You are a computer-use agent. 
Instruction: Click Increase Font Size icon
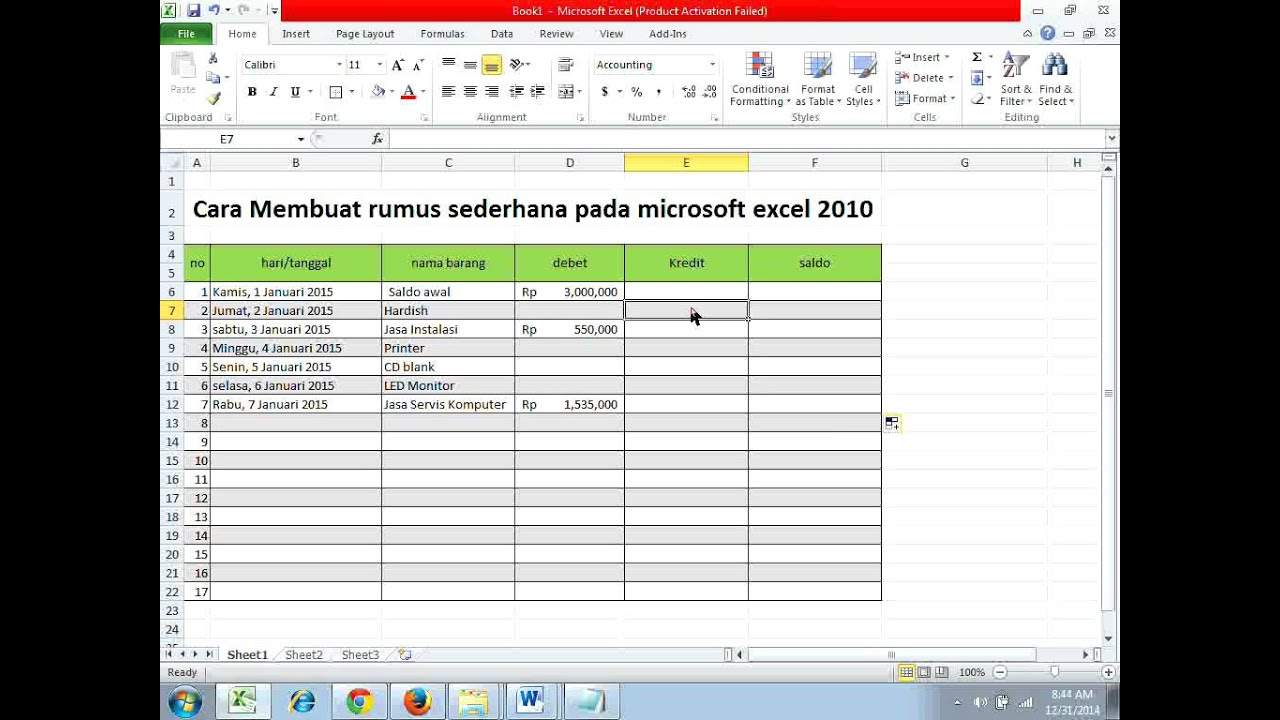[x=398, y=65]
